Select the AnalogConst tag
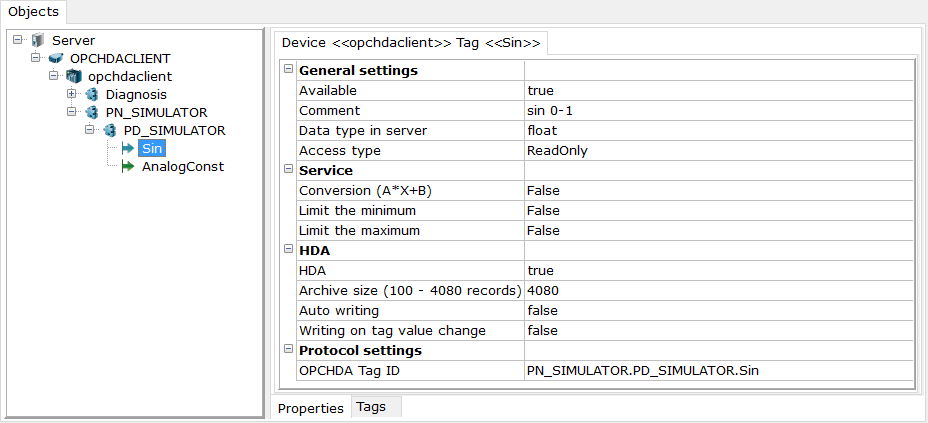Viewport: 928px width, 423px height. (183, 167)
